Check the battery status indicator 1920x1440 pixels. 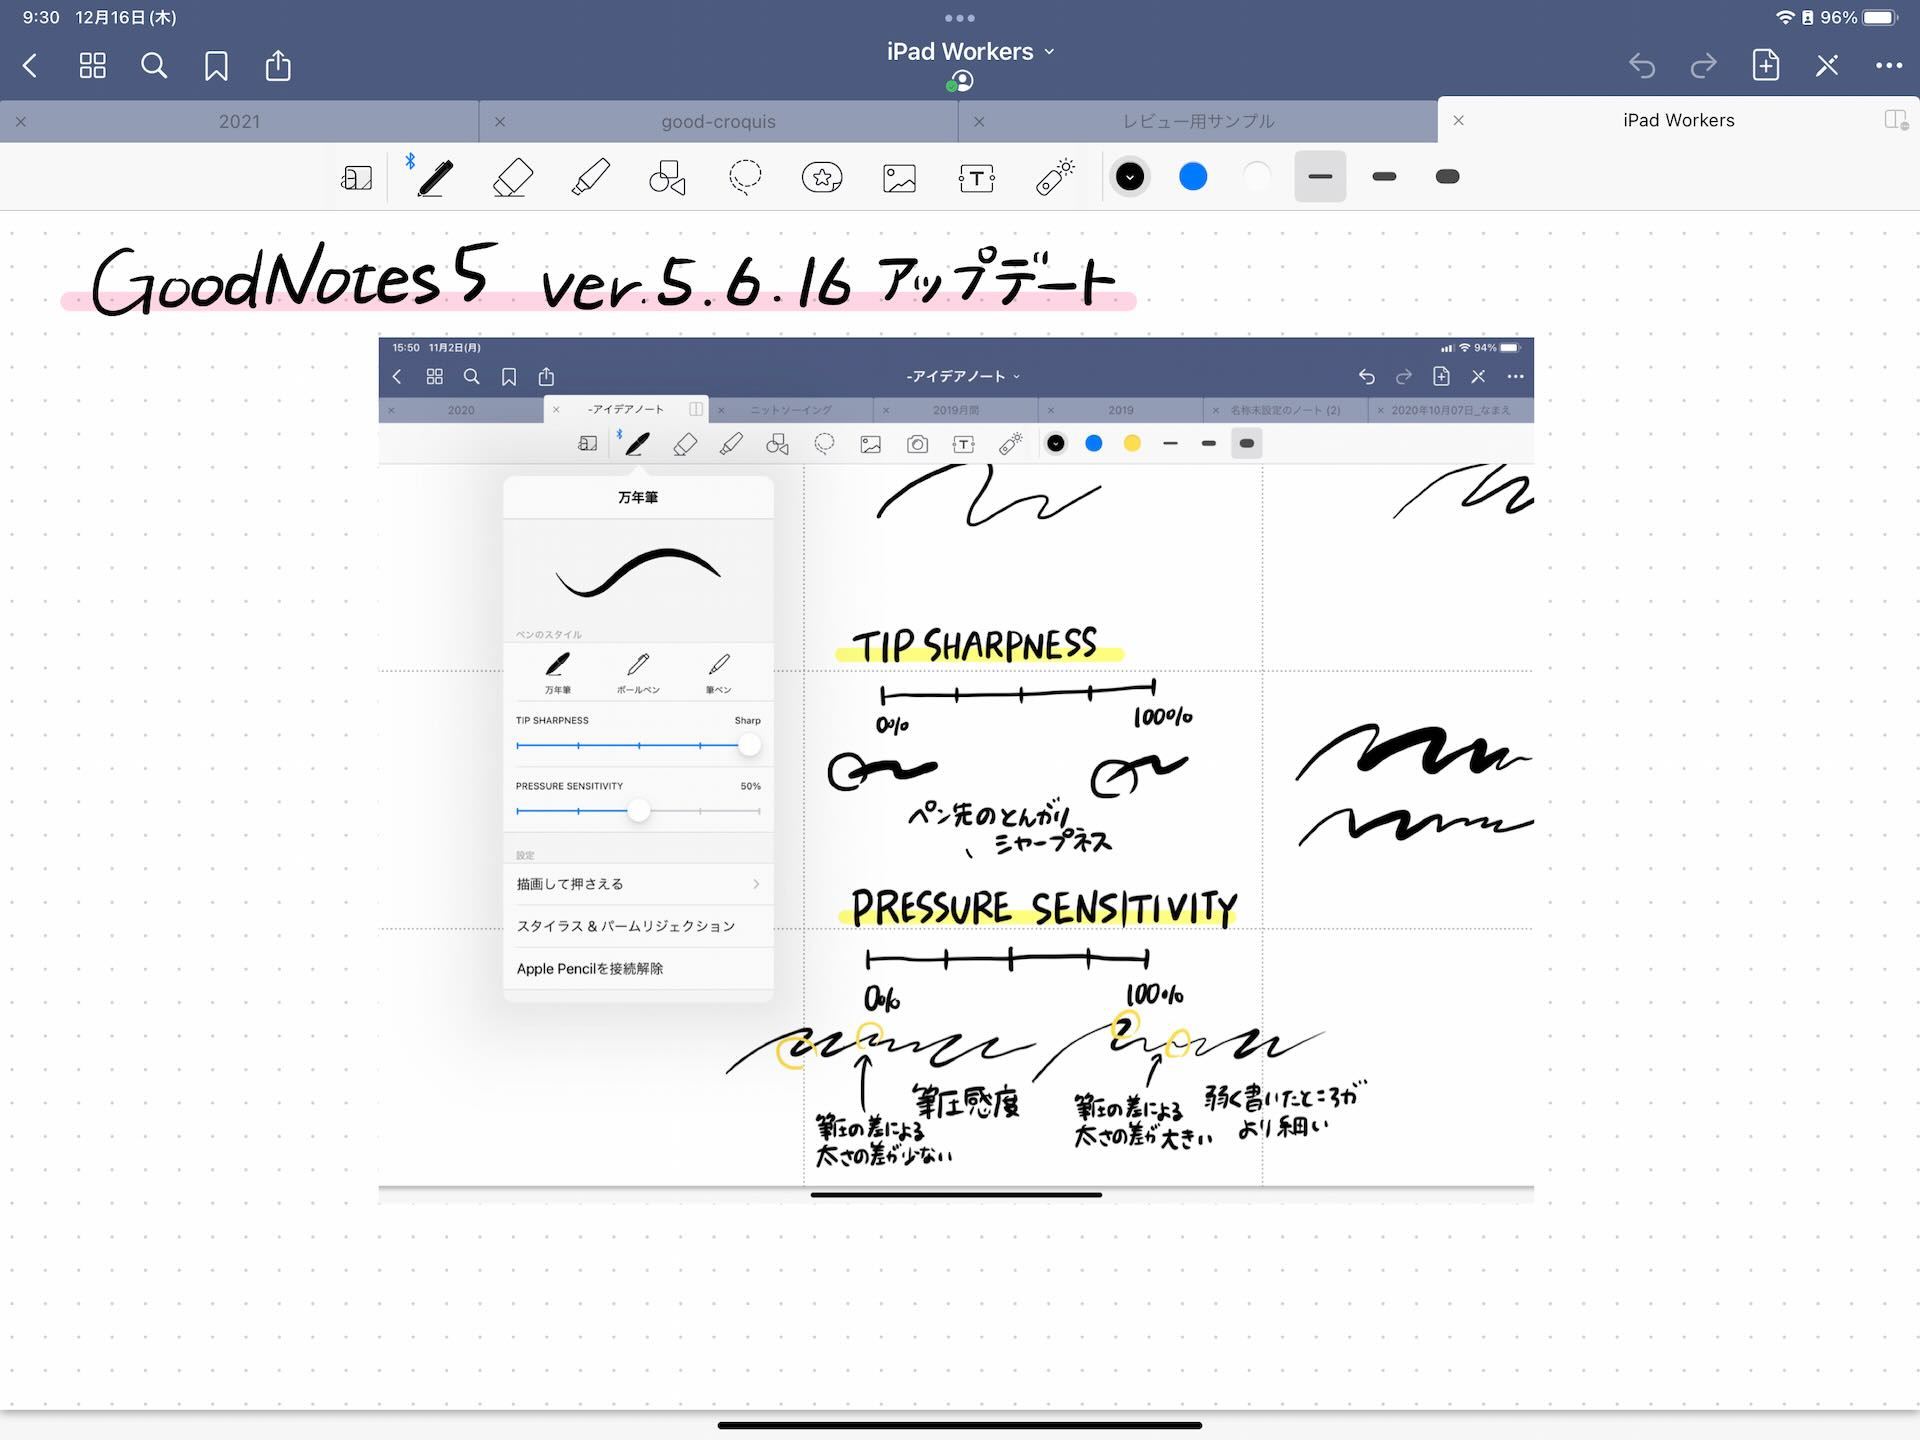click(1881, 17)
